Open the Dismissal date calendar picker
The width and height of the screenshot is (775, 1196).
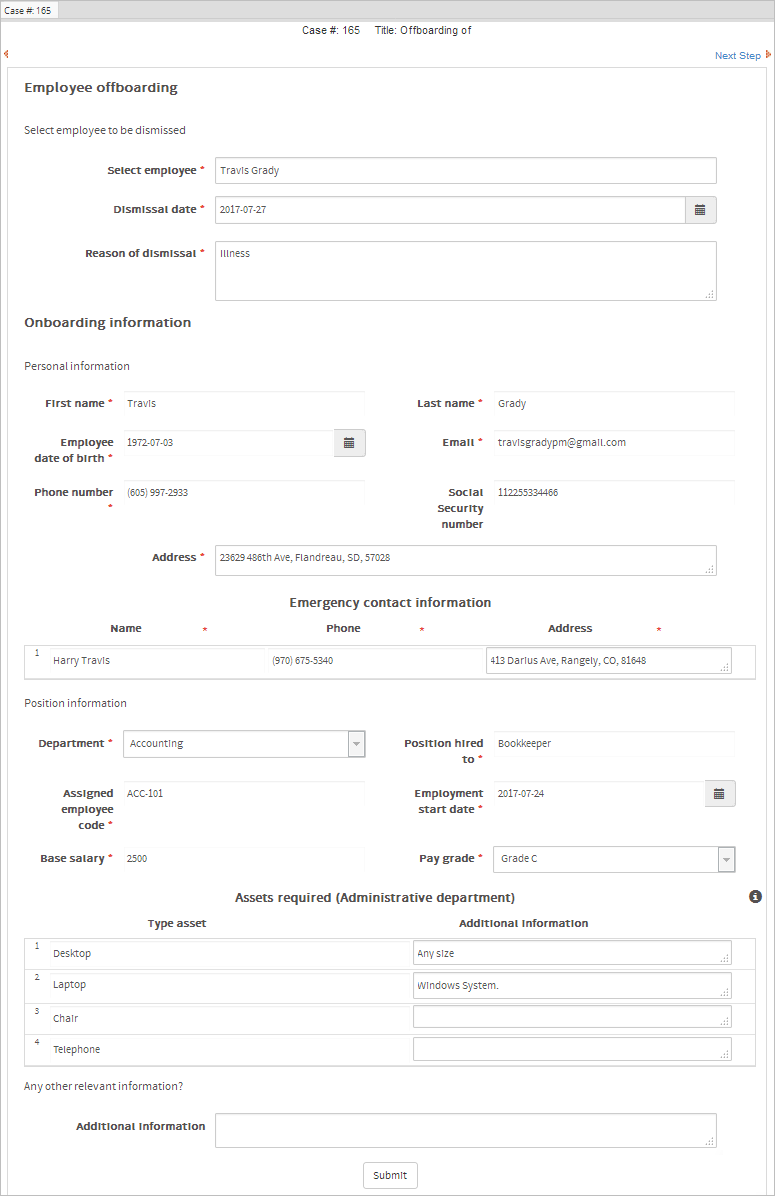pyautogui.click(x=700, y=210)
